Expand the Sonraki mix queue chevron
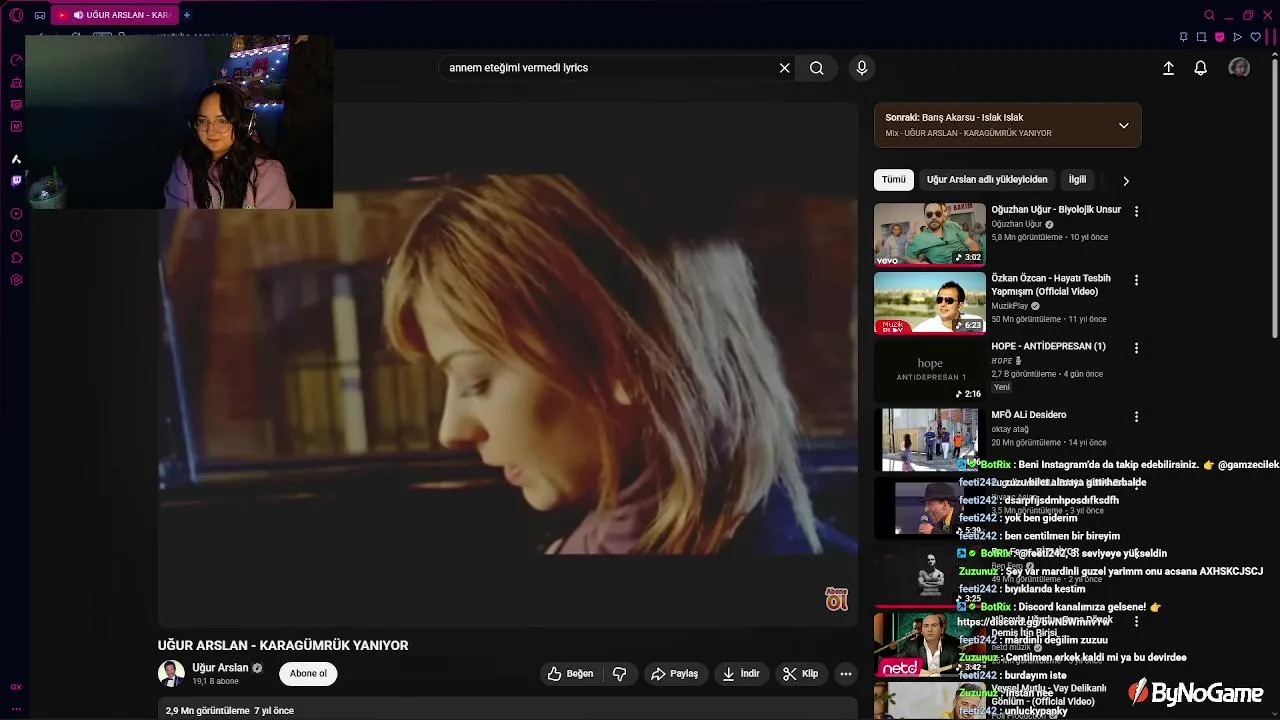This screenshot has height=720, width=1280. click(1124, 125)
